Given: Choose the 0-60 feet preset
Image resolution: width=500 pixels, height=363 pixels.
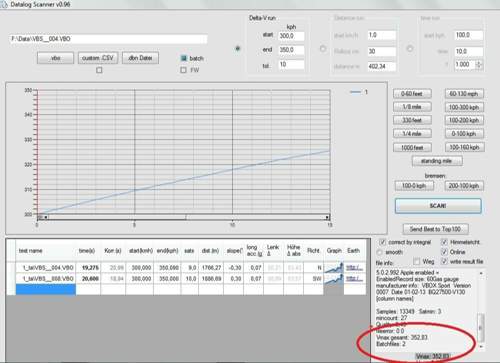Looking at the screenshot, I should (x=412, y=94).
